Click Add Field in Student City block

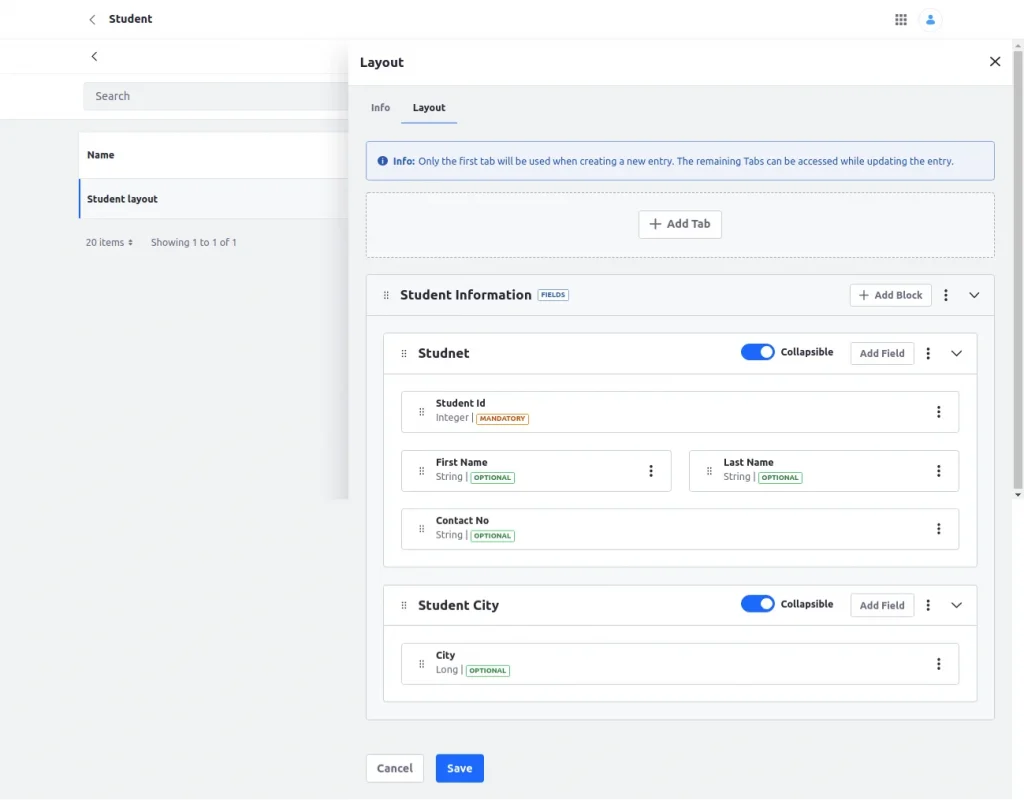pyautogui.click(x=882, y=605)
